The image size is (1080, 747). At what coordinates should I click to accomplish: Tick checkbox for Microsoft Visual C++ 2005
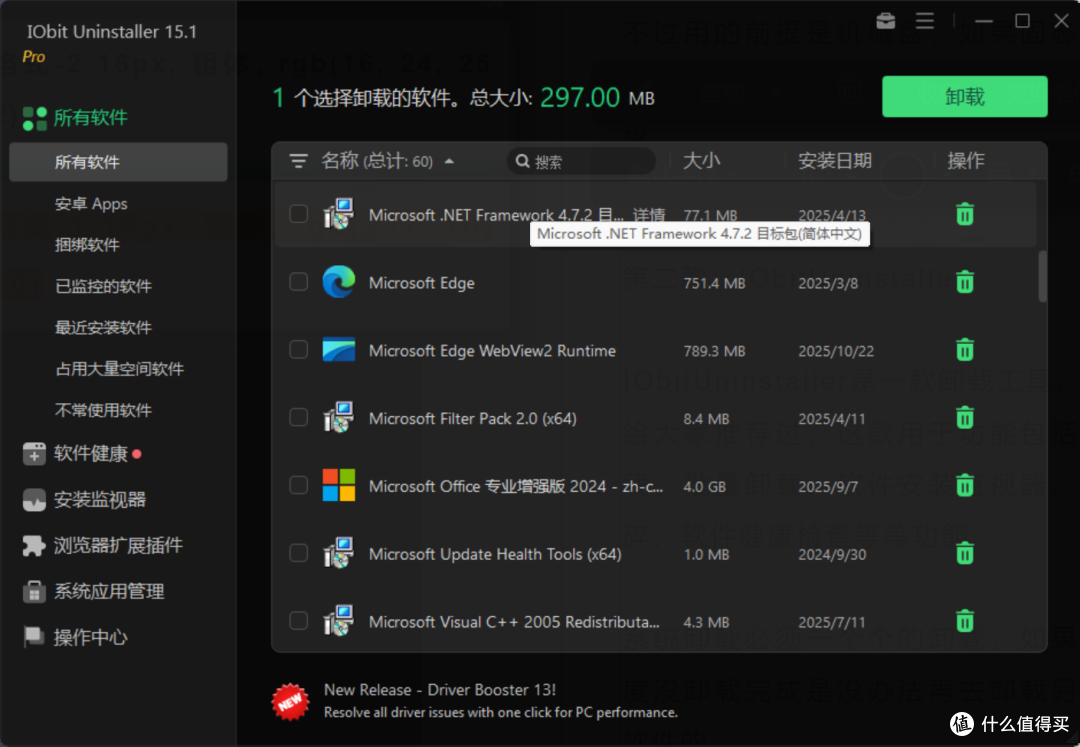(298, 621)
